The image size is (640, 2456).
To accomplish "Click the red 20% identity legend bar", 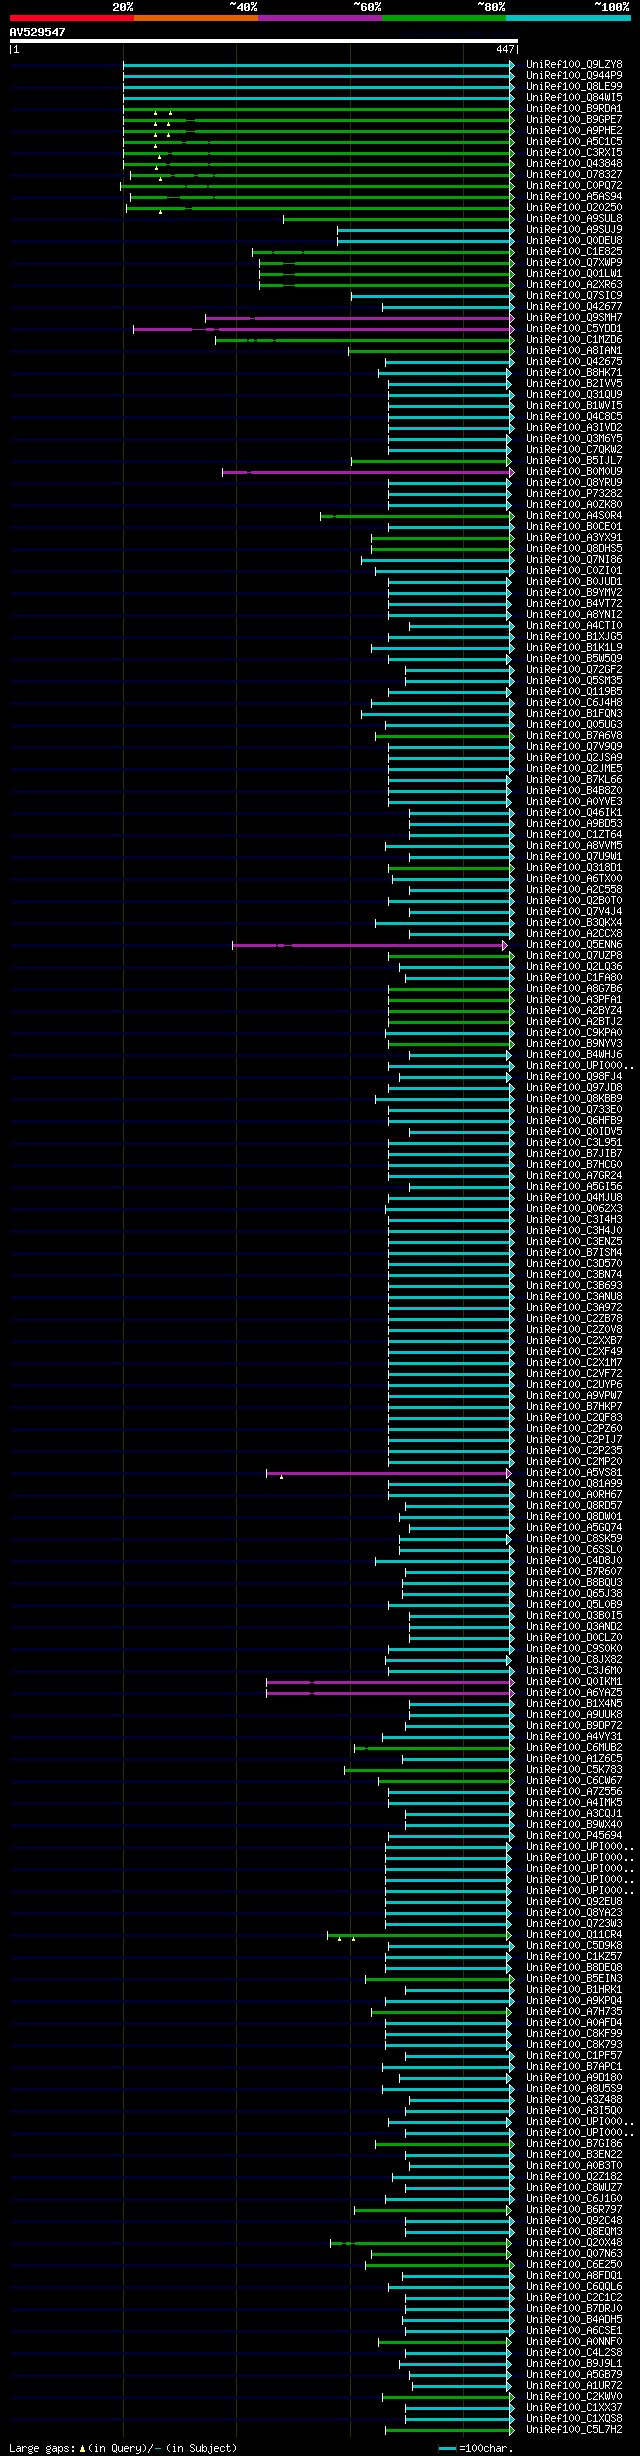I will tap(71, 18).
